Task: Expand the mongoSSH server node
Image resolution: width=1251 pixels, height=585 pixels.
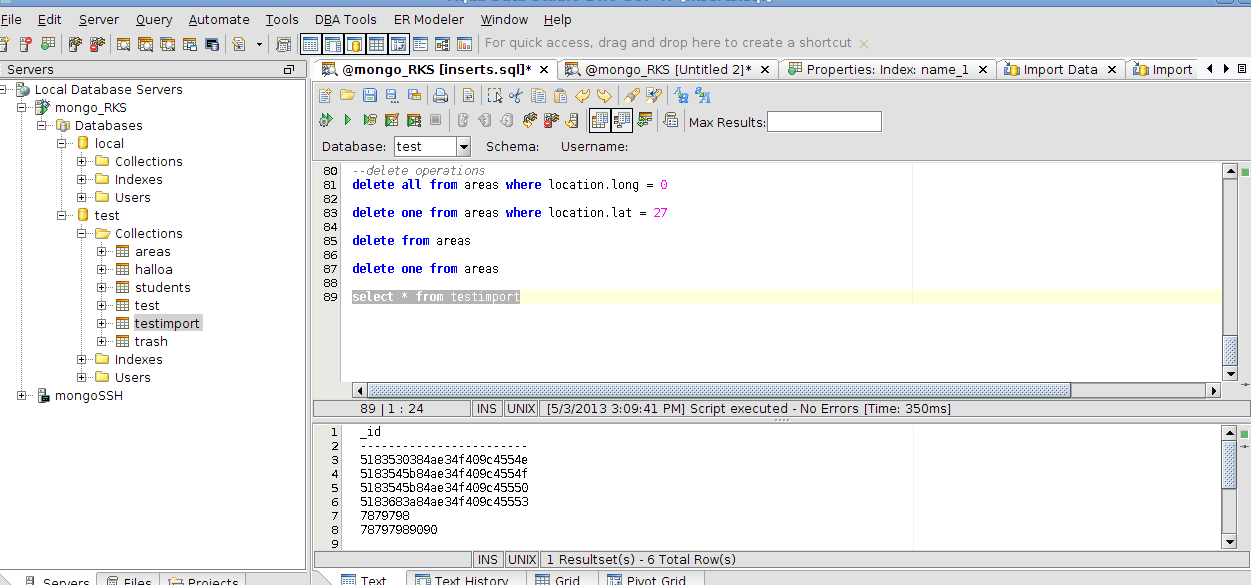Action: (x=23, y=396)
